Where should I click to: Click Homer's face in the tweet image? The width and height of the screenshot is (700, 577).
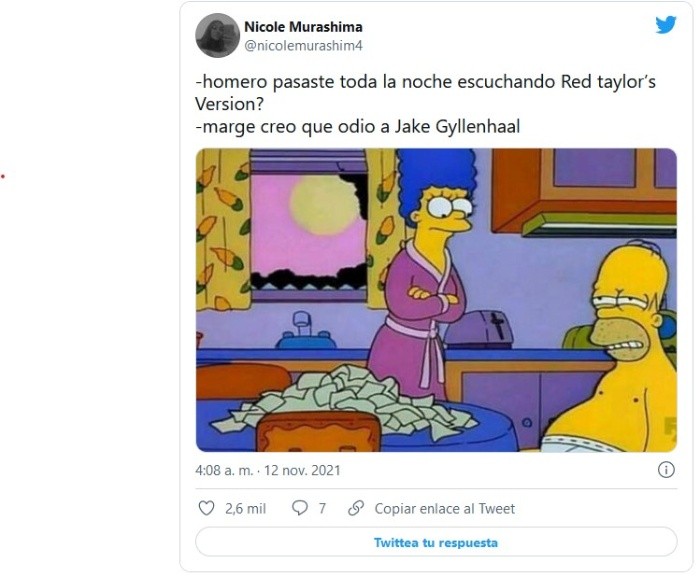pyautogui.click(x=625, y=304)
